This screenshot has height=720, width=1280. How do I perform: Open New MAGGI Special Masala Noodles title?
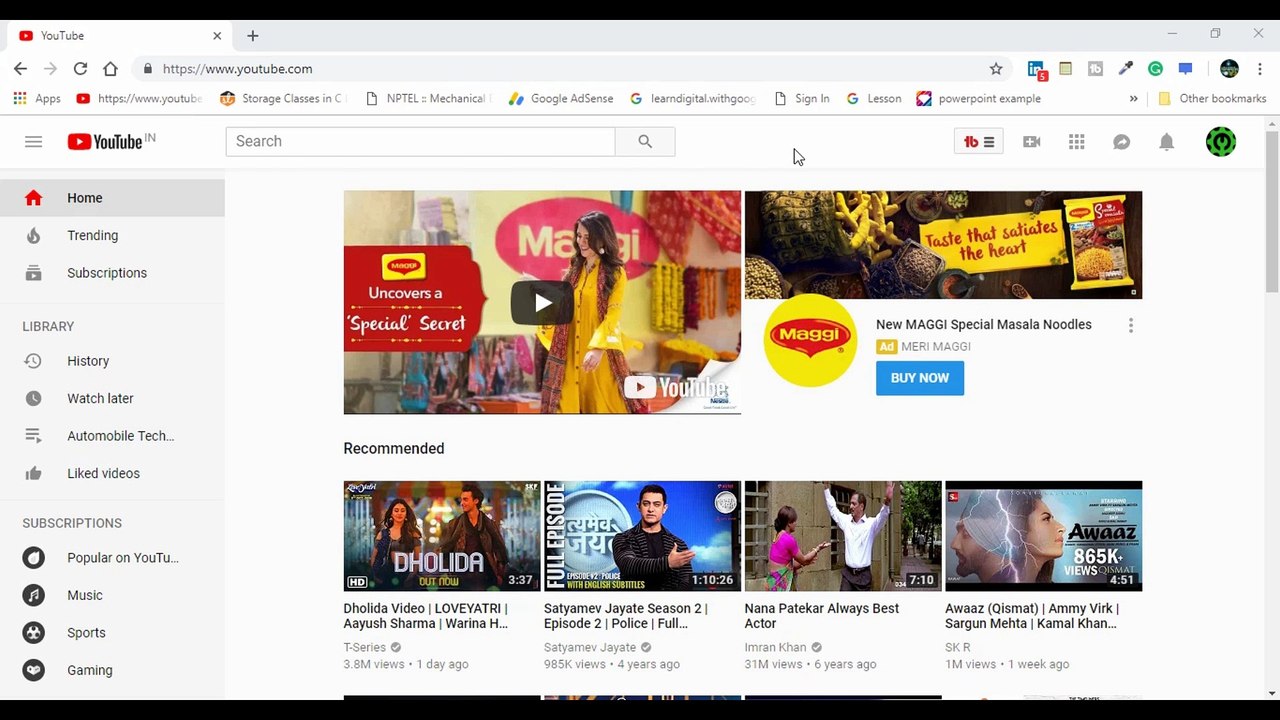984,324
